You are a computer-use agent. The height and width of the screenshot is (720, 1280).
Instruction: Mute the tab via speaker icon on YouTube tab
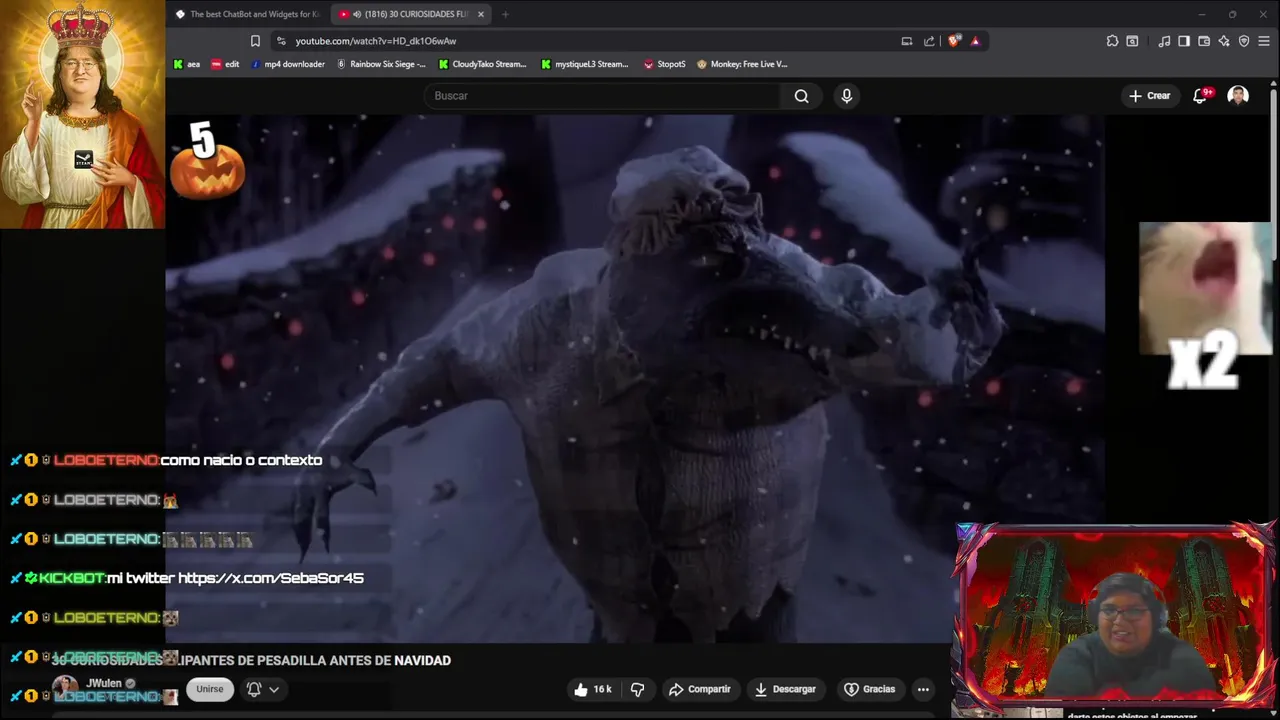click(x=357, y=14)
